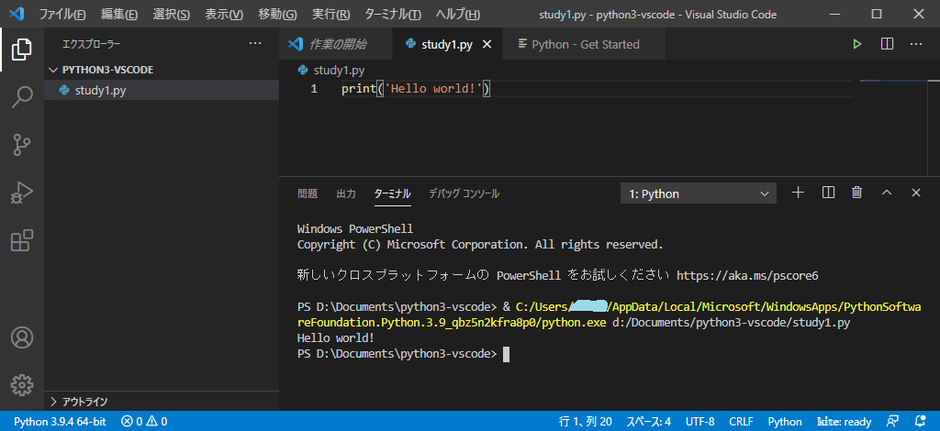
Task: Open Explorer panel more actions ellipsis
Action: coord(255,44)
